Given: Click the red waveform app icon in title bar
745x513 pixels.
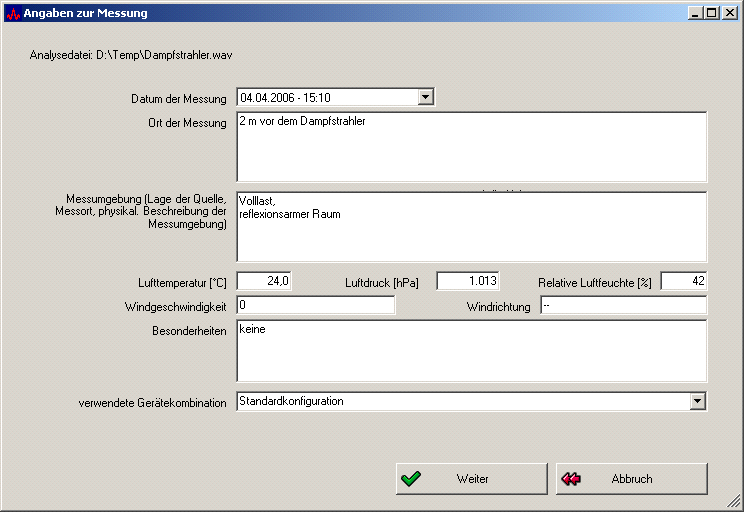Looking at the screenshot, I should click(x=13, y=13).
